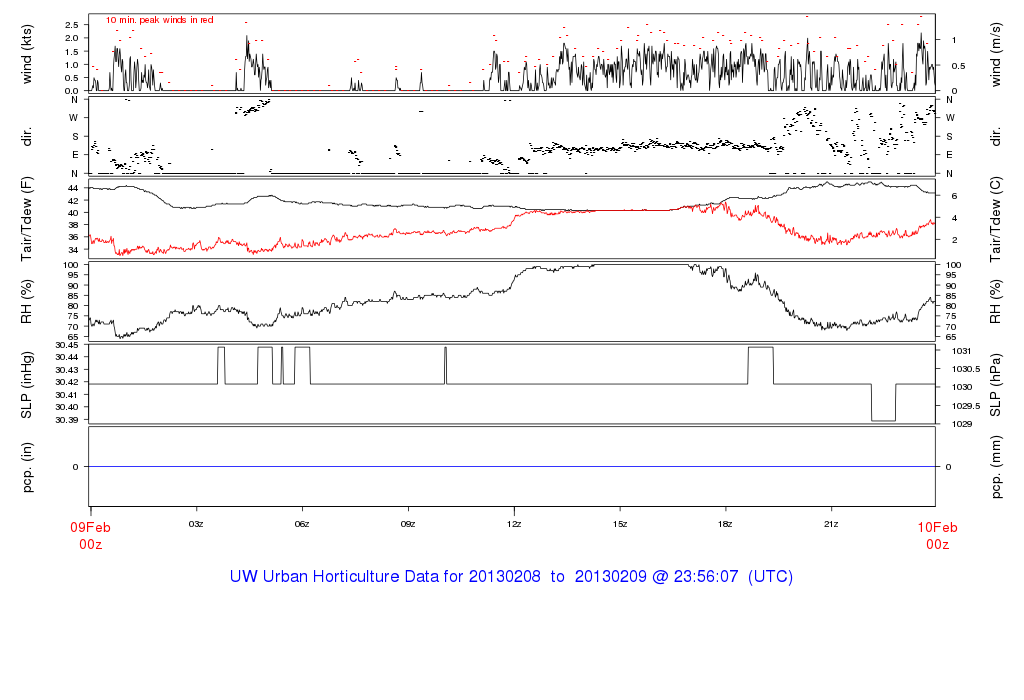Click the '44' temperature axis value
Image resolution: width=1024 pixels, height=700 pixels.
73,188
